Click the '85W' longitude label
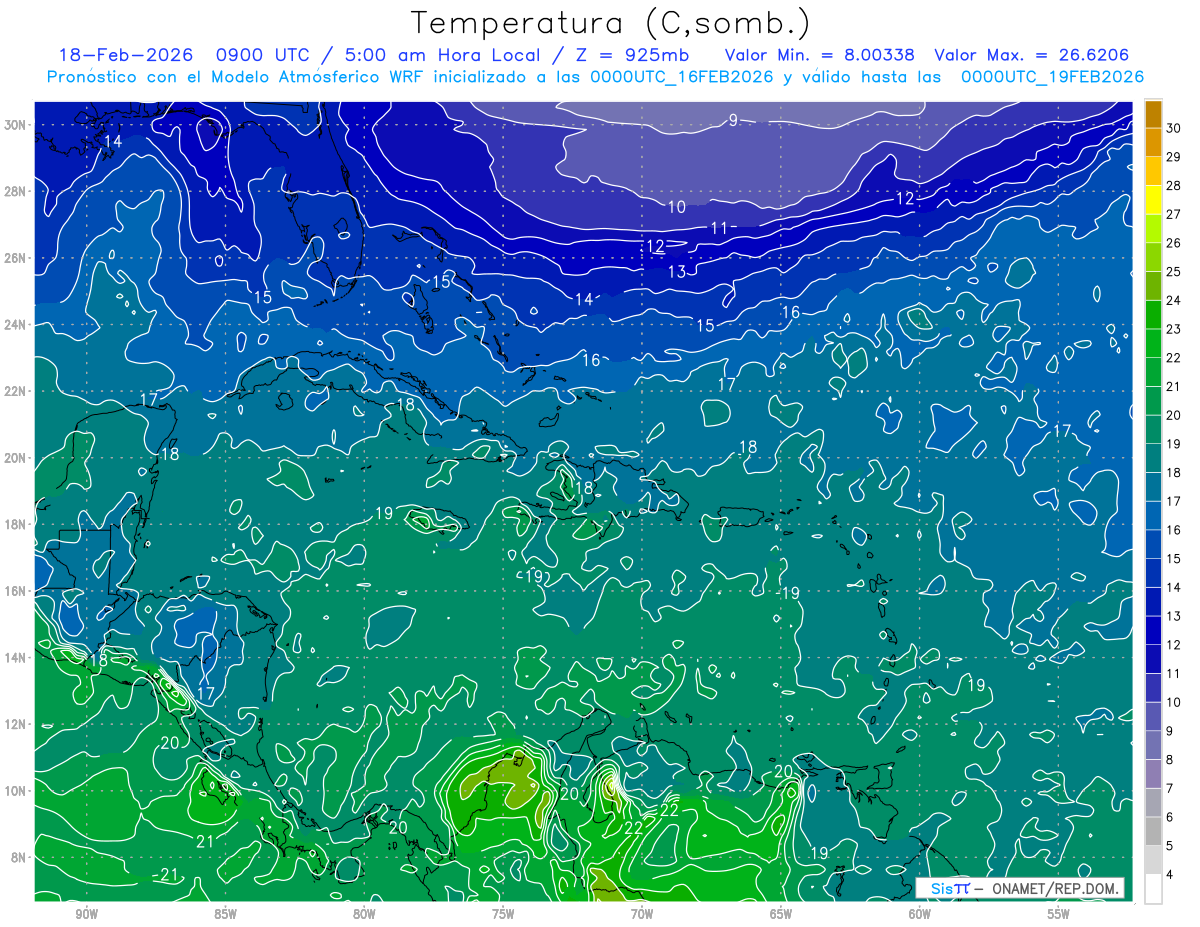1200x927 pixels. pyautogui.click(x=225, y=914)
